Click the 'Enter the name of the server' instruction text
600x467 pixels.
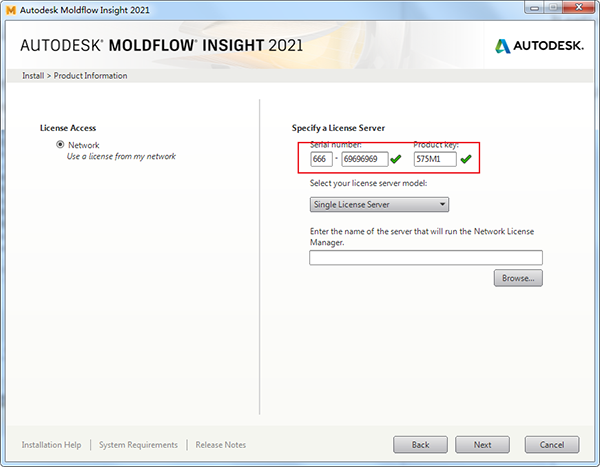click(x=422, y=237)
